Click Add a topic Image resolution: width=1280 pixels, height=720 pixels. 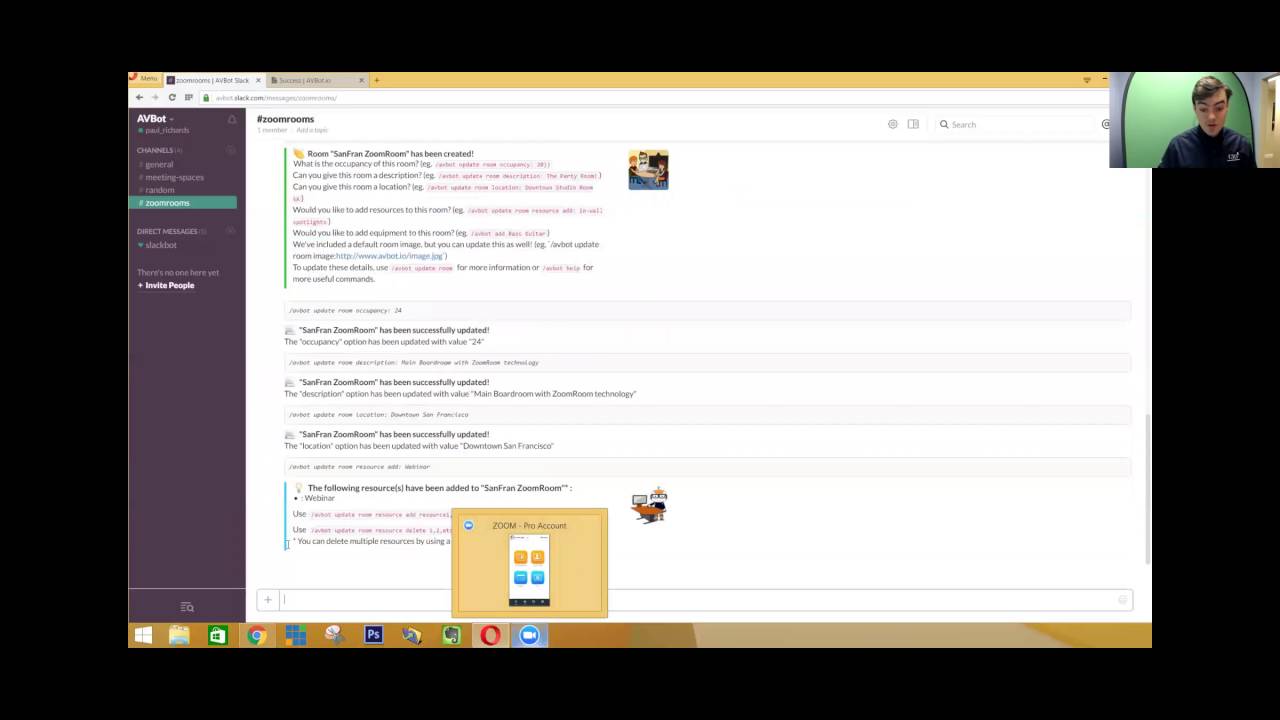(312, 130)
